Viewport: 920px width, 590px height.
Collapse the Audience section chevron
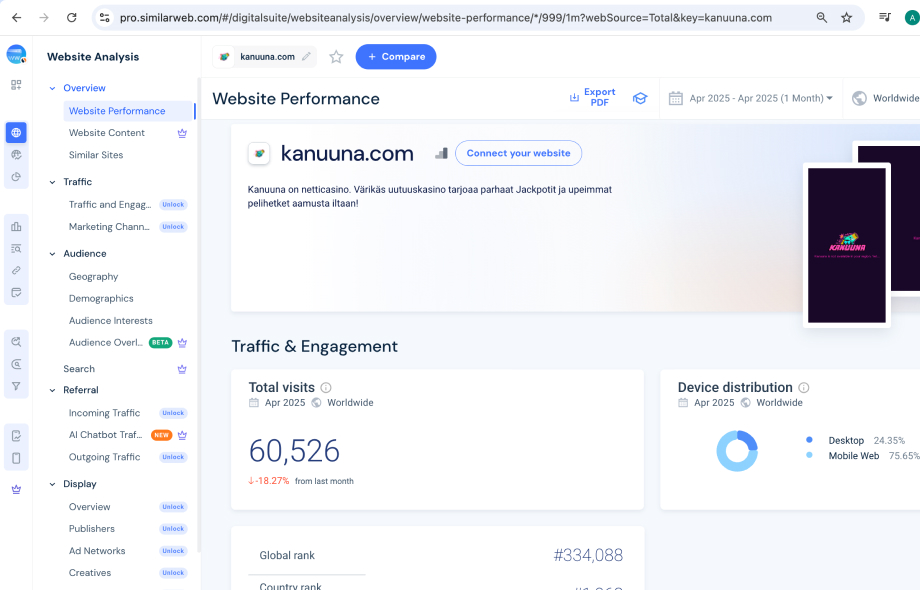pyautogui.click(x=52, y=254)
